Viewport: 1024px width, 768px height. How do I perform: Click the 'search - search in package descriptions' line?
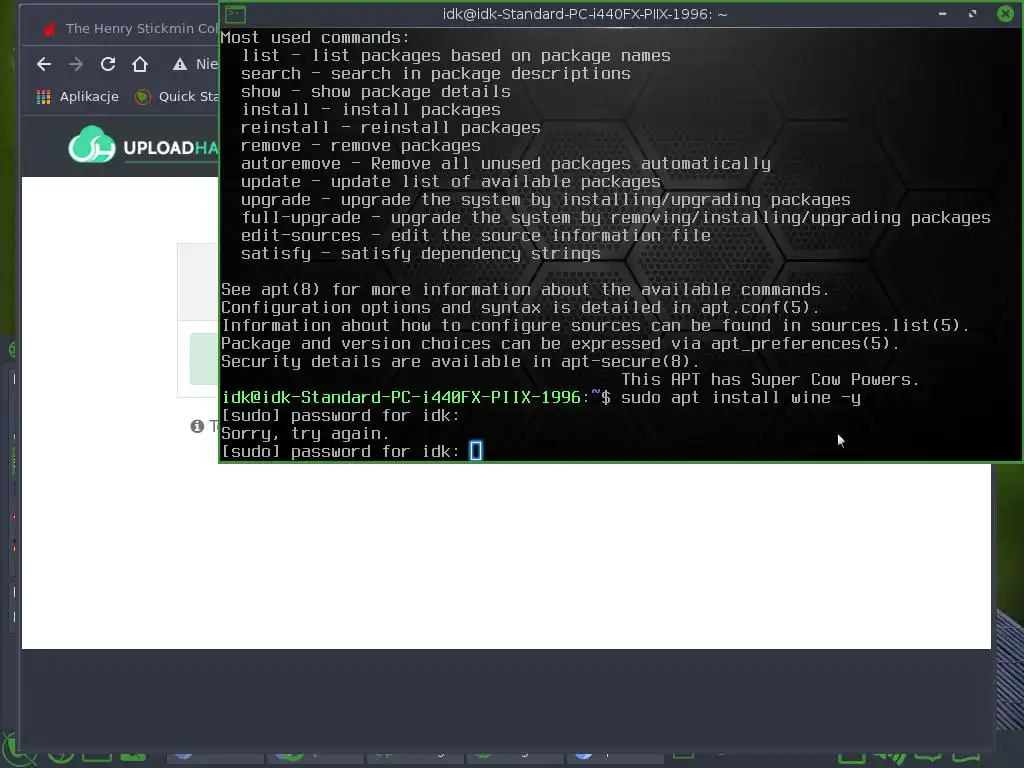pyautogui.click(x=436, y=74)
